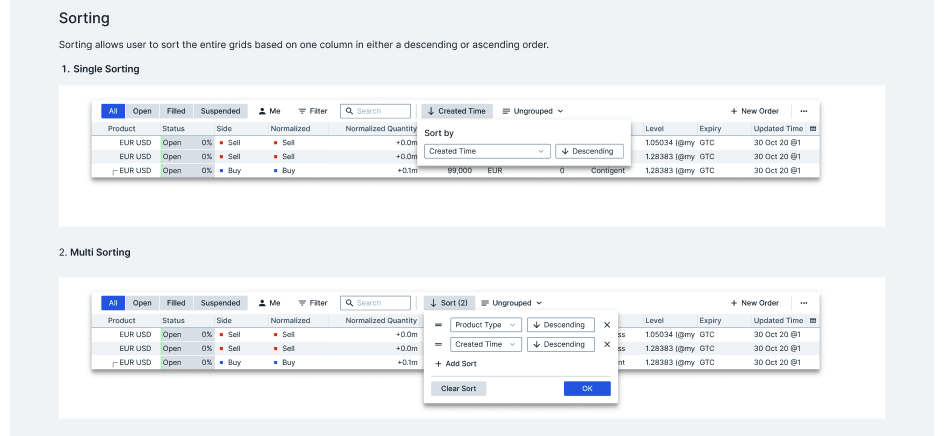Focus the Search field in Multi Sorting toolbar
945x436 pixels.
coord(375,303)
